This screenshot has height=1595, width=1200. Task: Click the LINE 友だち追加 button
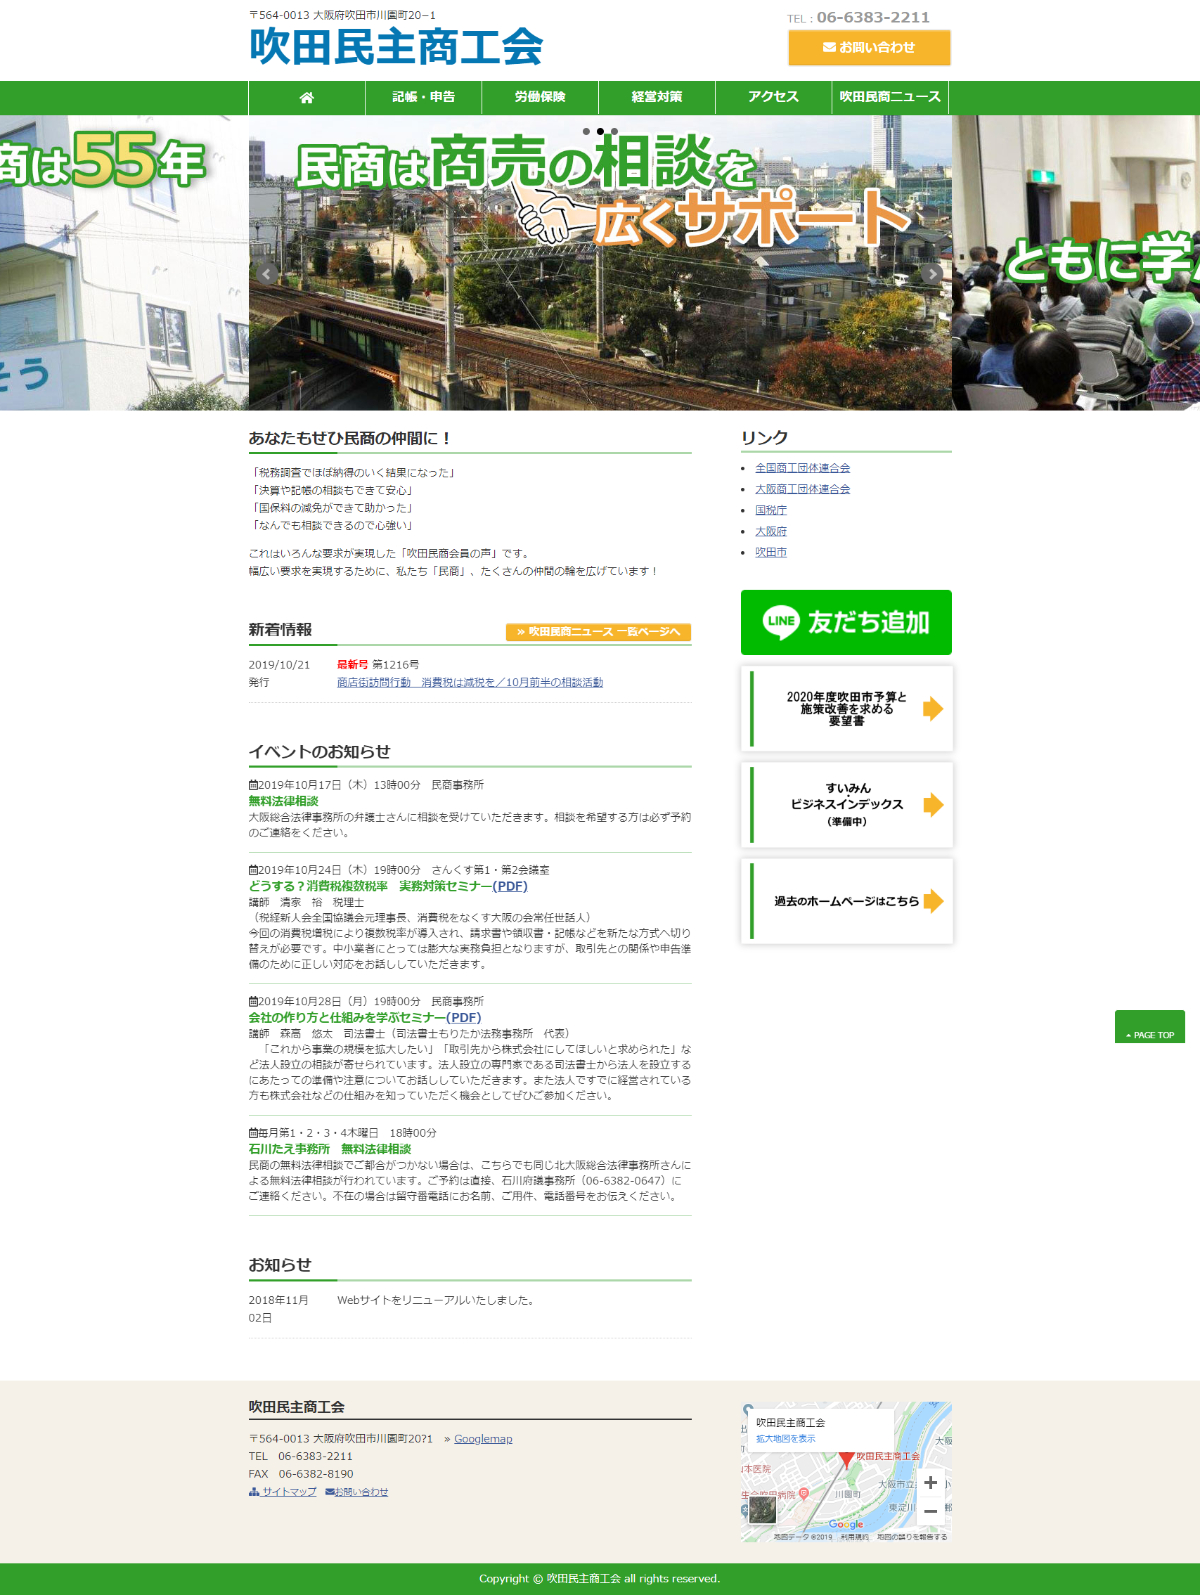(x=846, y=622)
